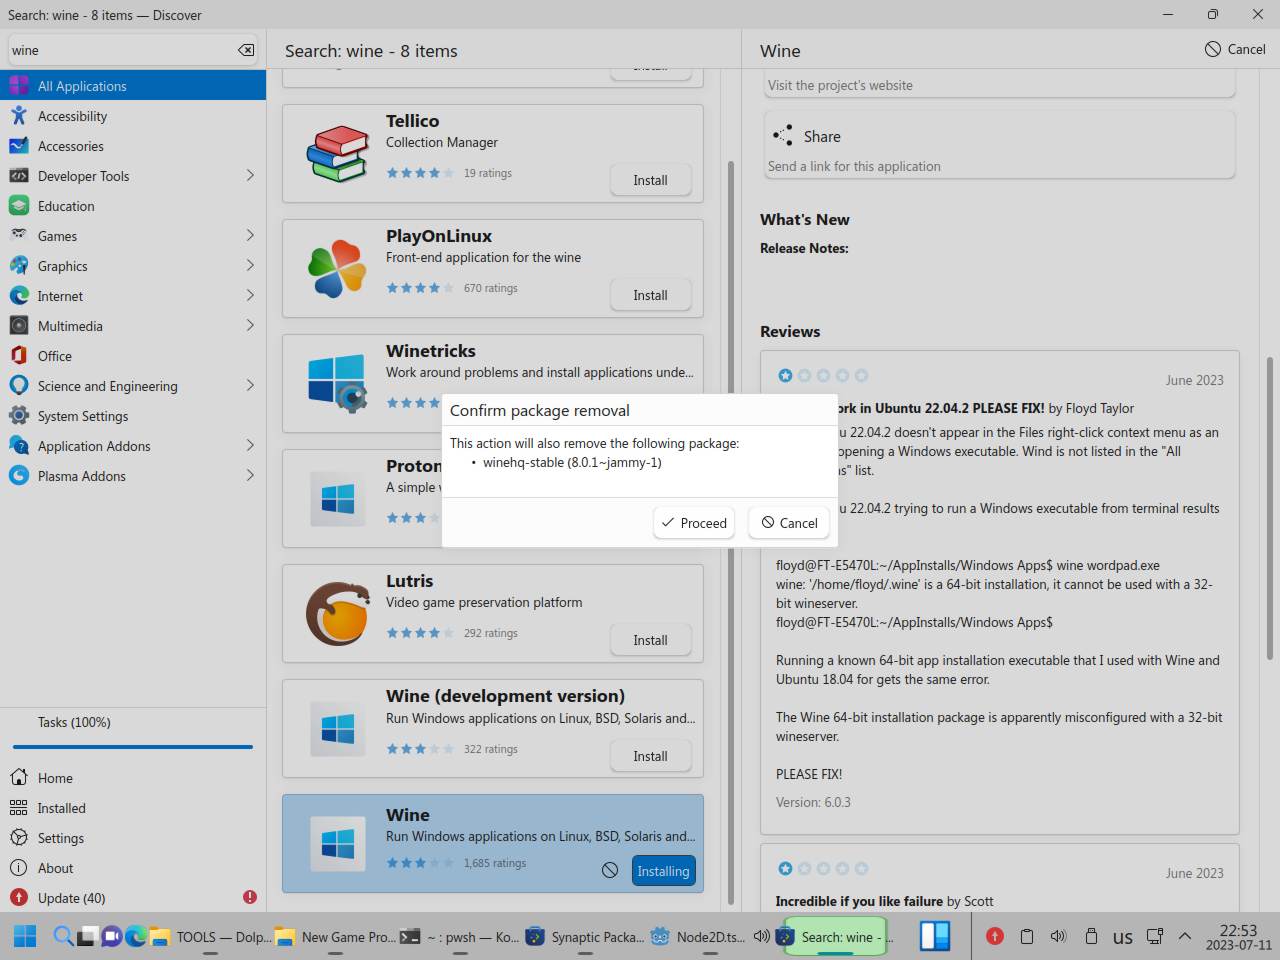This screenshot has width=1280, height=960.
Task: Install Wine (development version)
Action: [650, 756]
